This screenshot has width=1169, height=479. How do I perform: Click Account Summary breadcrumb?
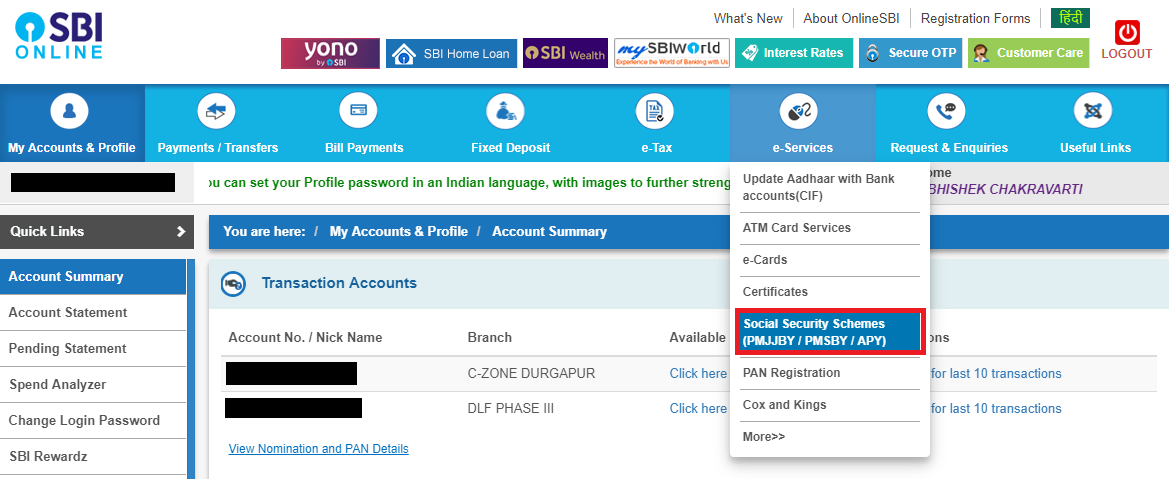pyautogui.click(x=549, y=231)
